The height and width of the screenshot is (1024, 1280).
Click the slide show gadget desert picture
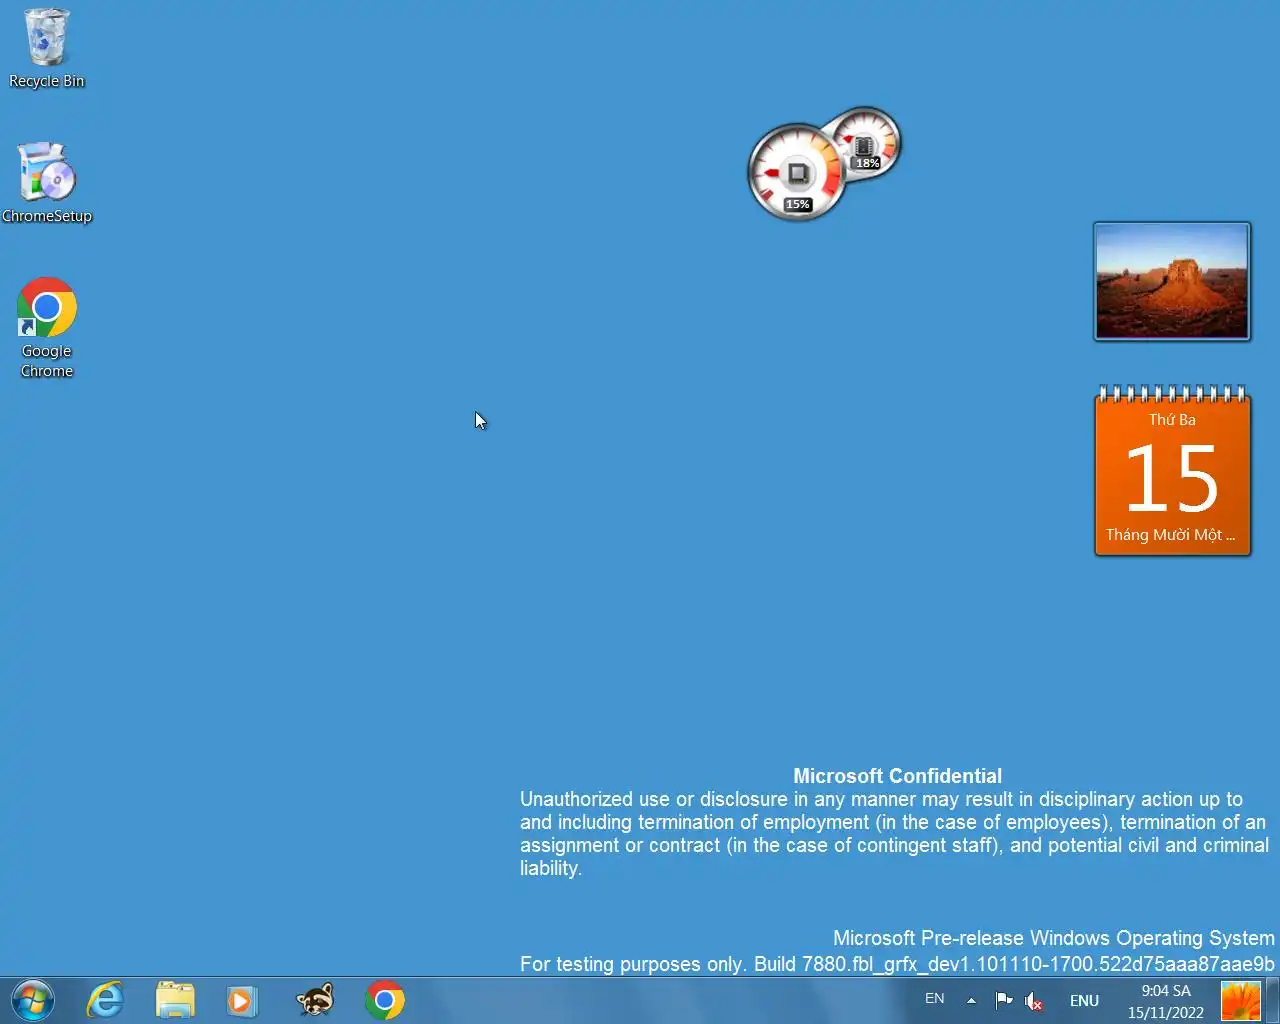click(x=1172, y=281)
